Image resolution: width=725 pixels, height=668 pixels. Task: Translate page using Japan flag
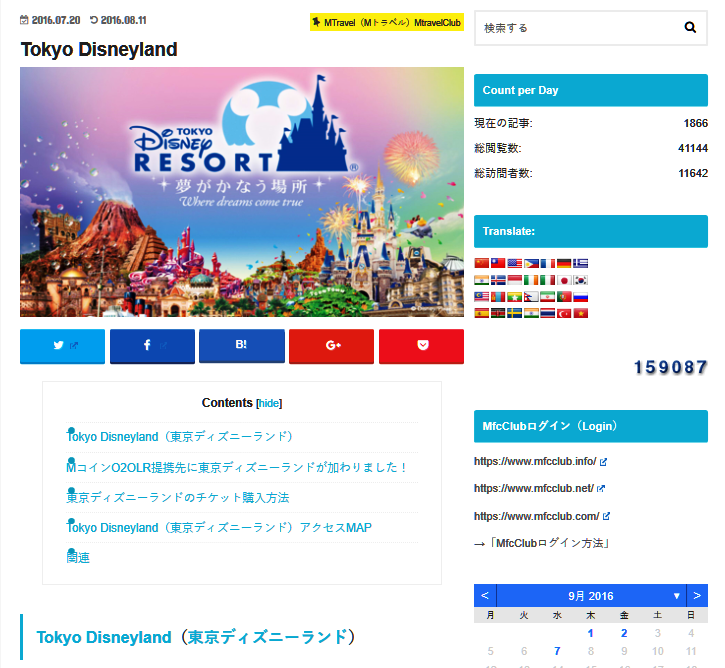tap(564, 280)
